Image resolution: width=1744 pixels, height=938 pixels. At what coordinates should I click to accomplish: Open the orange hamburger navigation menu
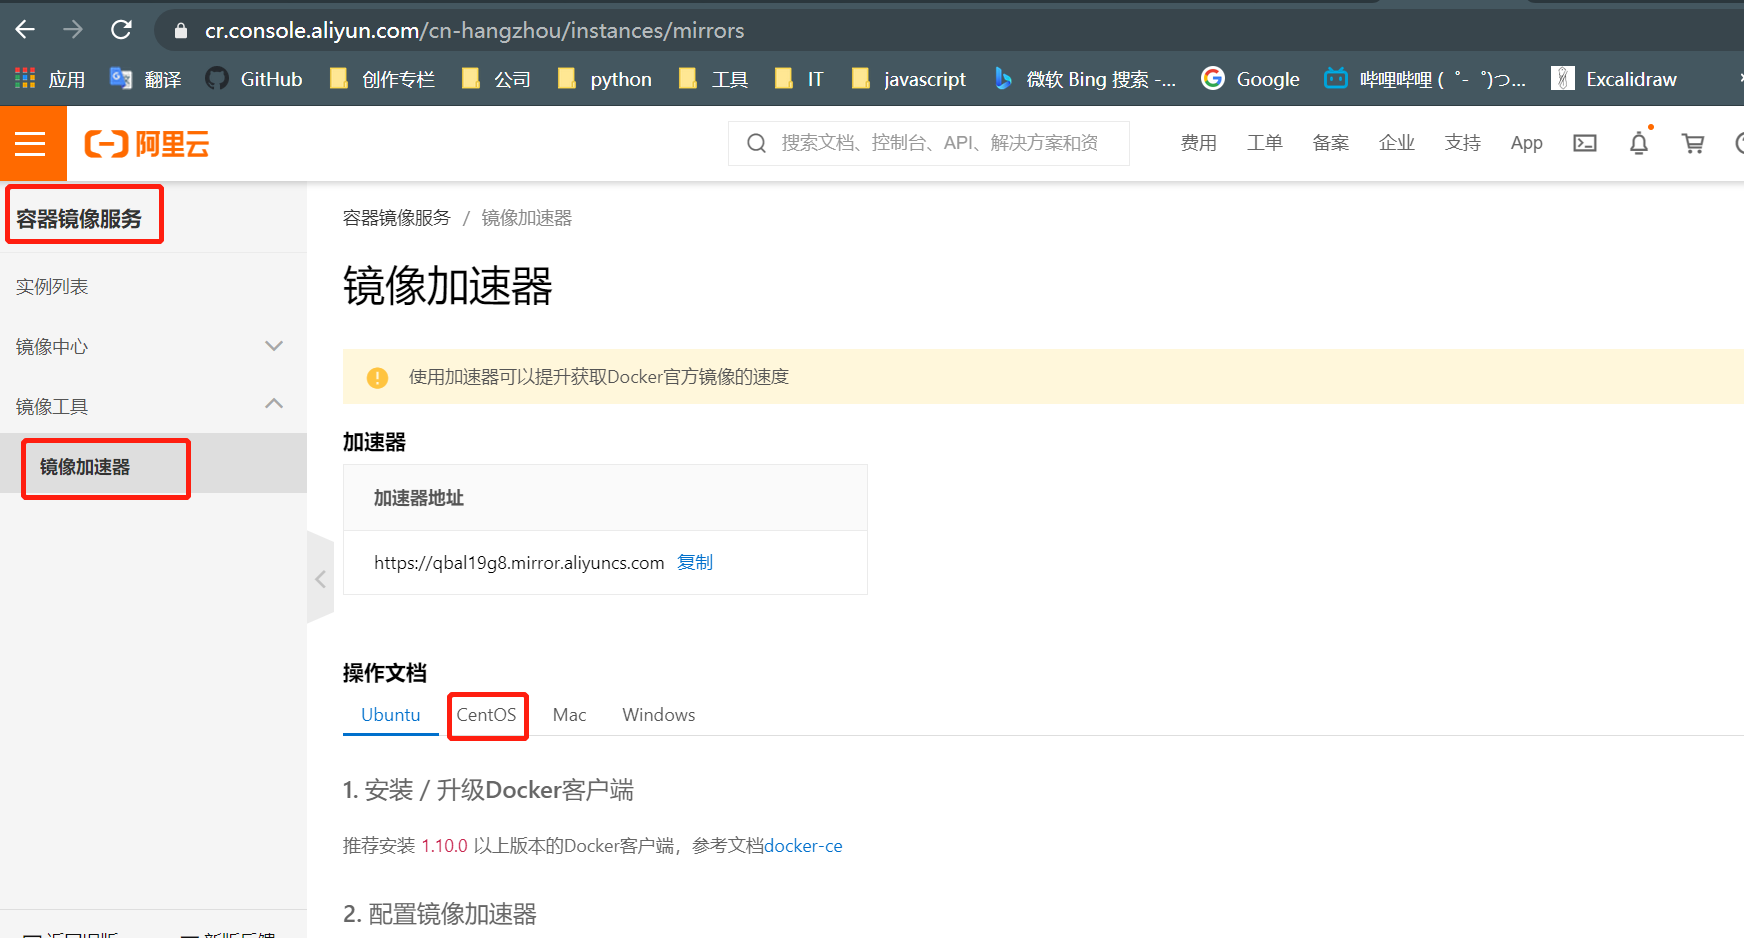click(31, 144)
